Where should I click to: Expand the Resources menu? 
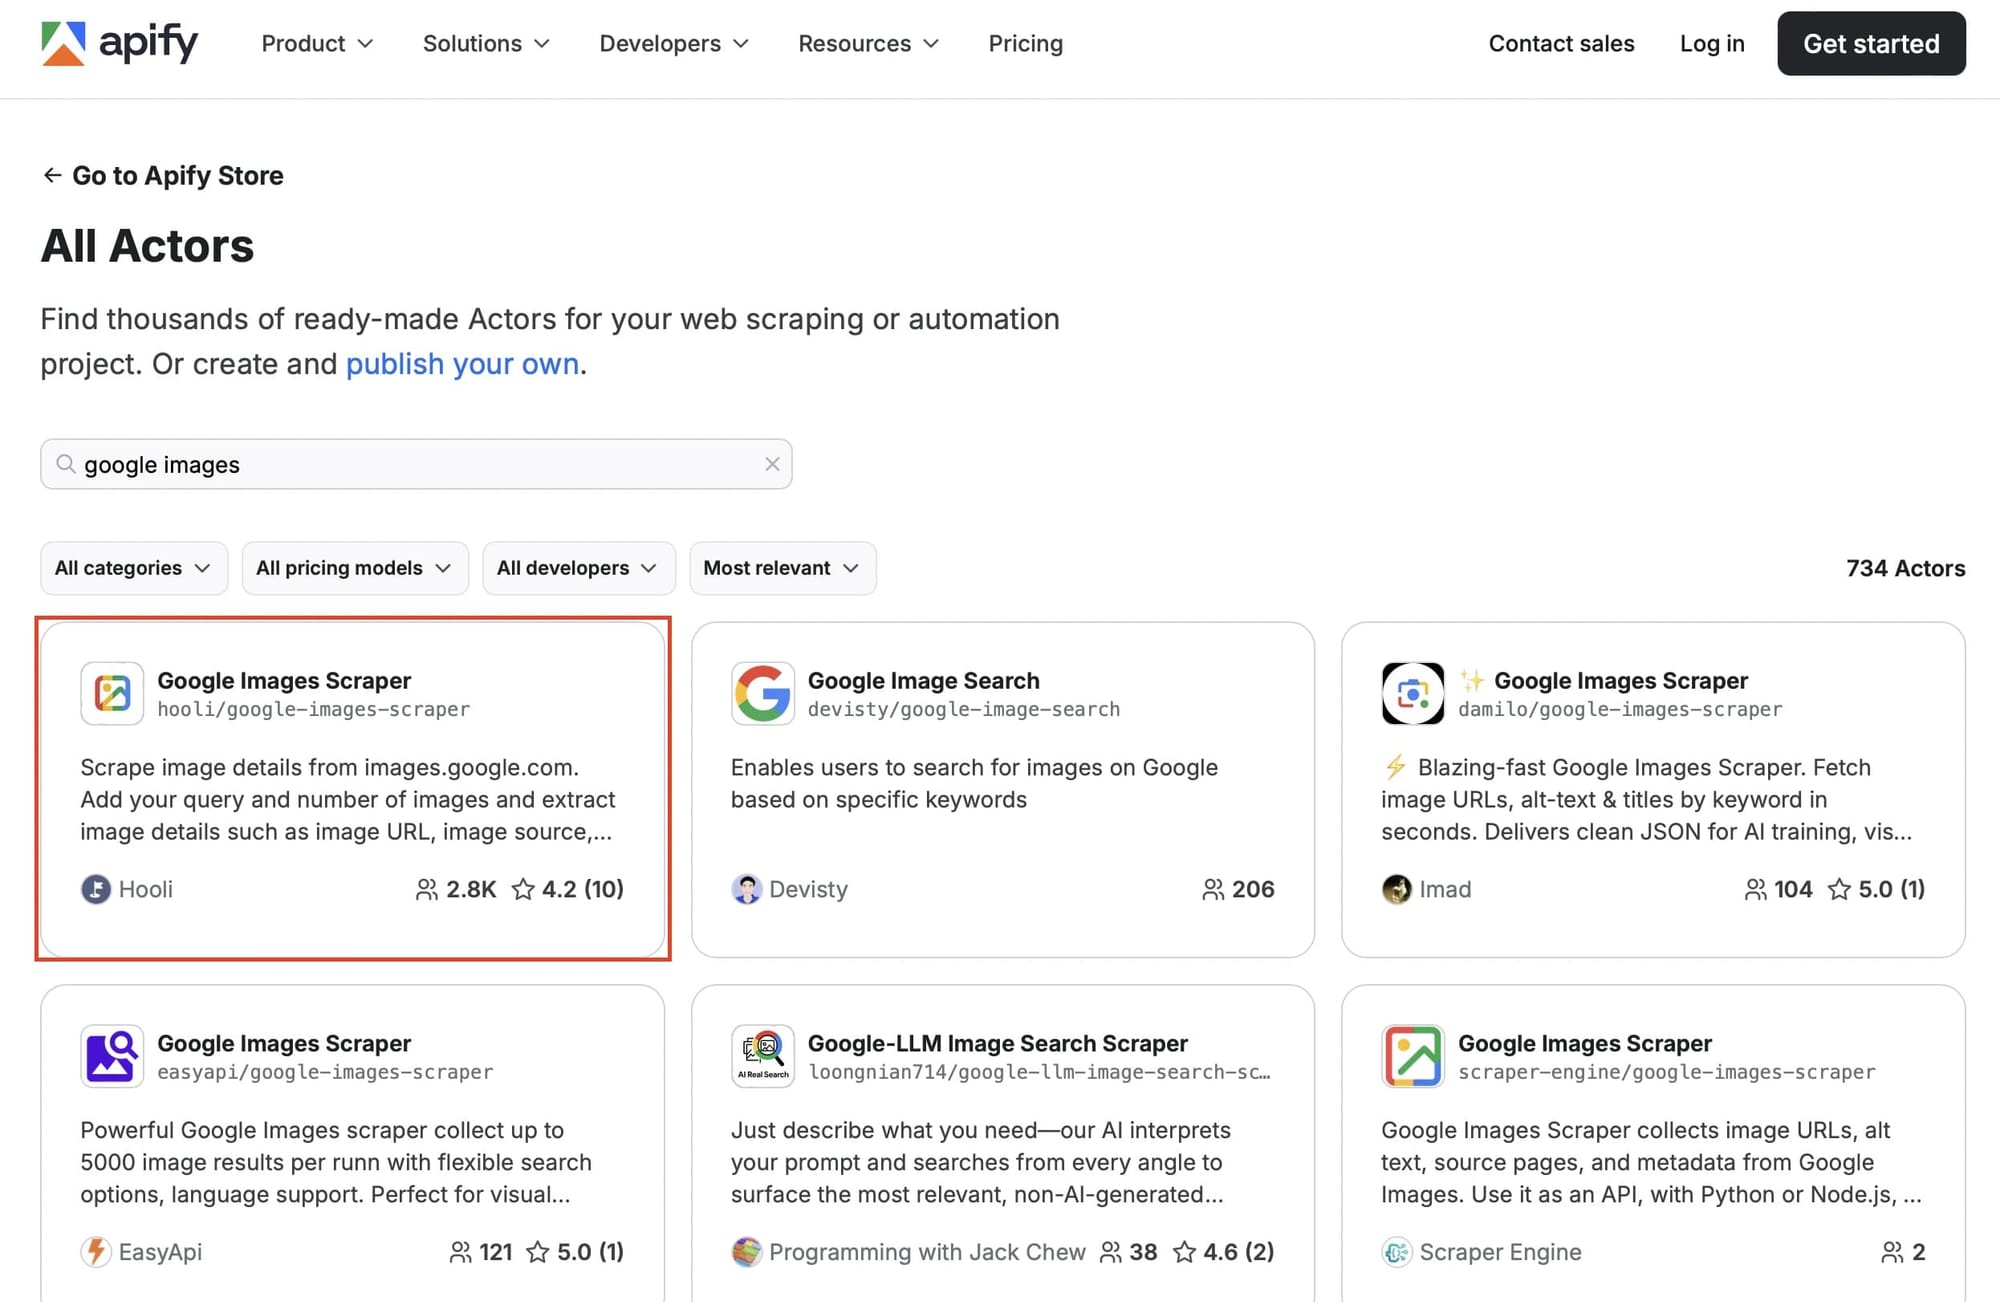point(866,43)
